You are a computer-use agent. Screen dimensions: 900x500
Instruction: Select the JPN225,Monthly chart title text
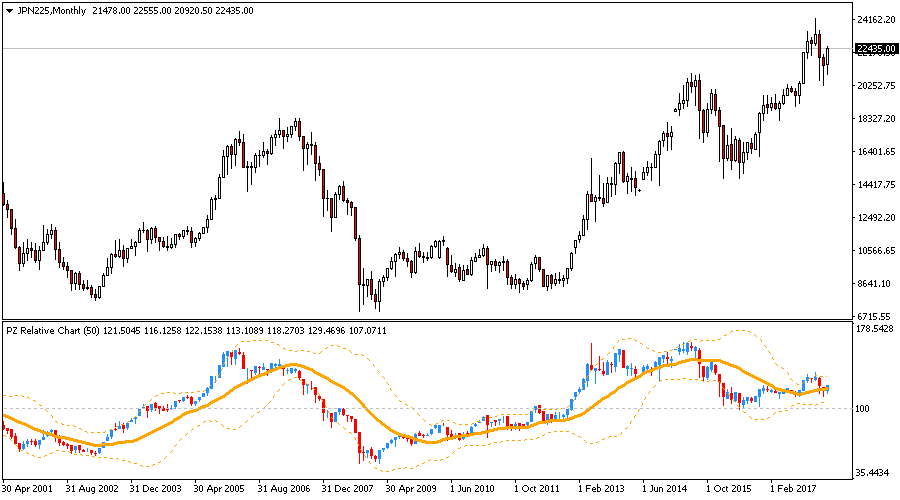click(x=52, y=10)
